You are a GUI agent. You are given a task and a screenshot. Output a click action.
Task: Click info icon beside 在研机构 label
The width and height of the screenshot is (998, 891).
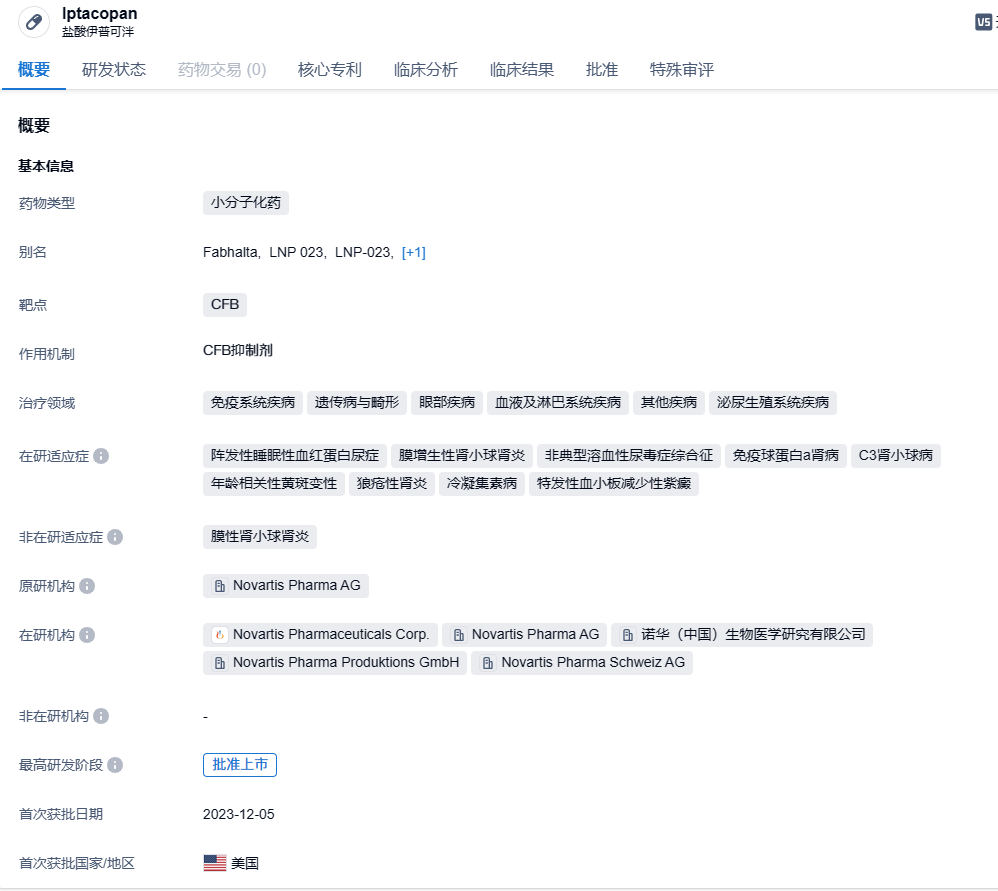(x=87, y=635)
